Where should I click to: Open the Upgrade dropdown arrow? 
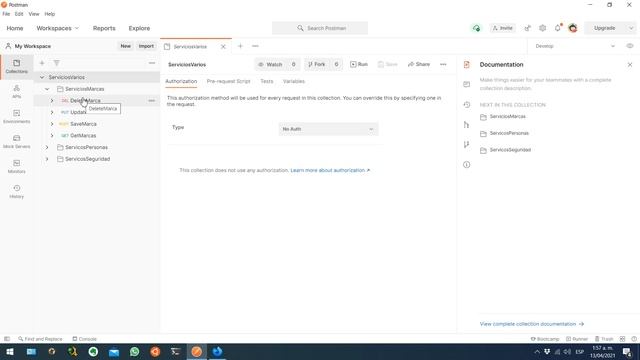pyautogui.click(x=631, y=28)
